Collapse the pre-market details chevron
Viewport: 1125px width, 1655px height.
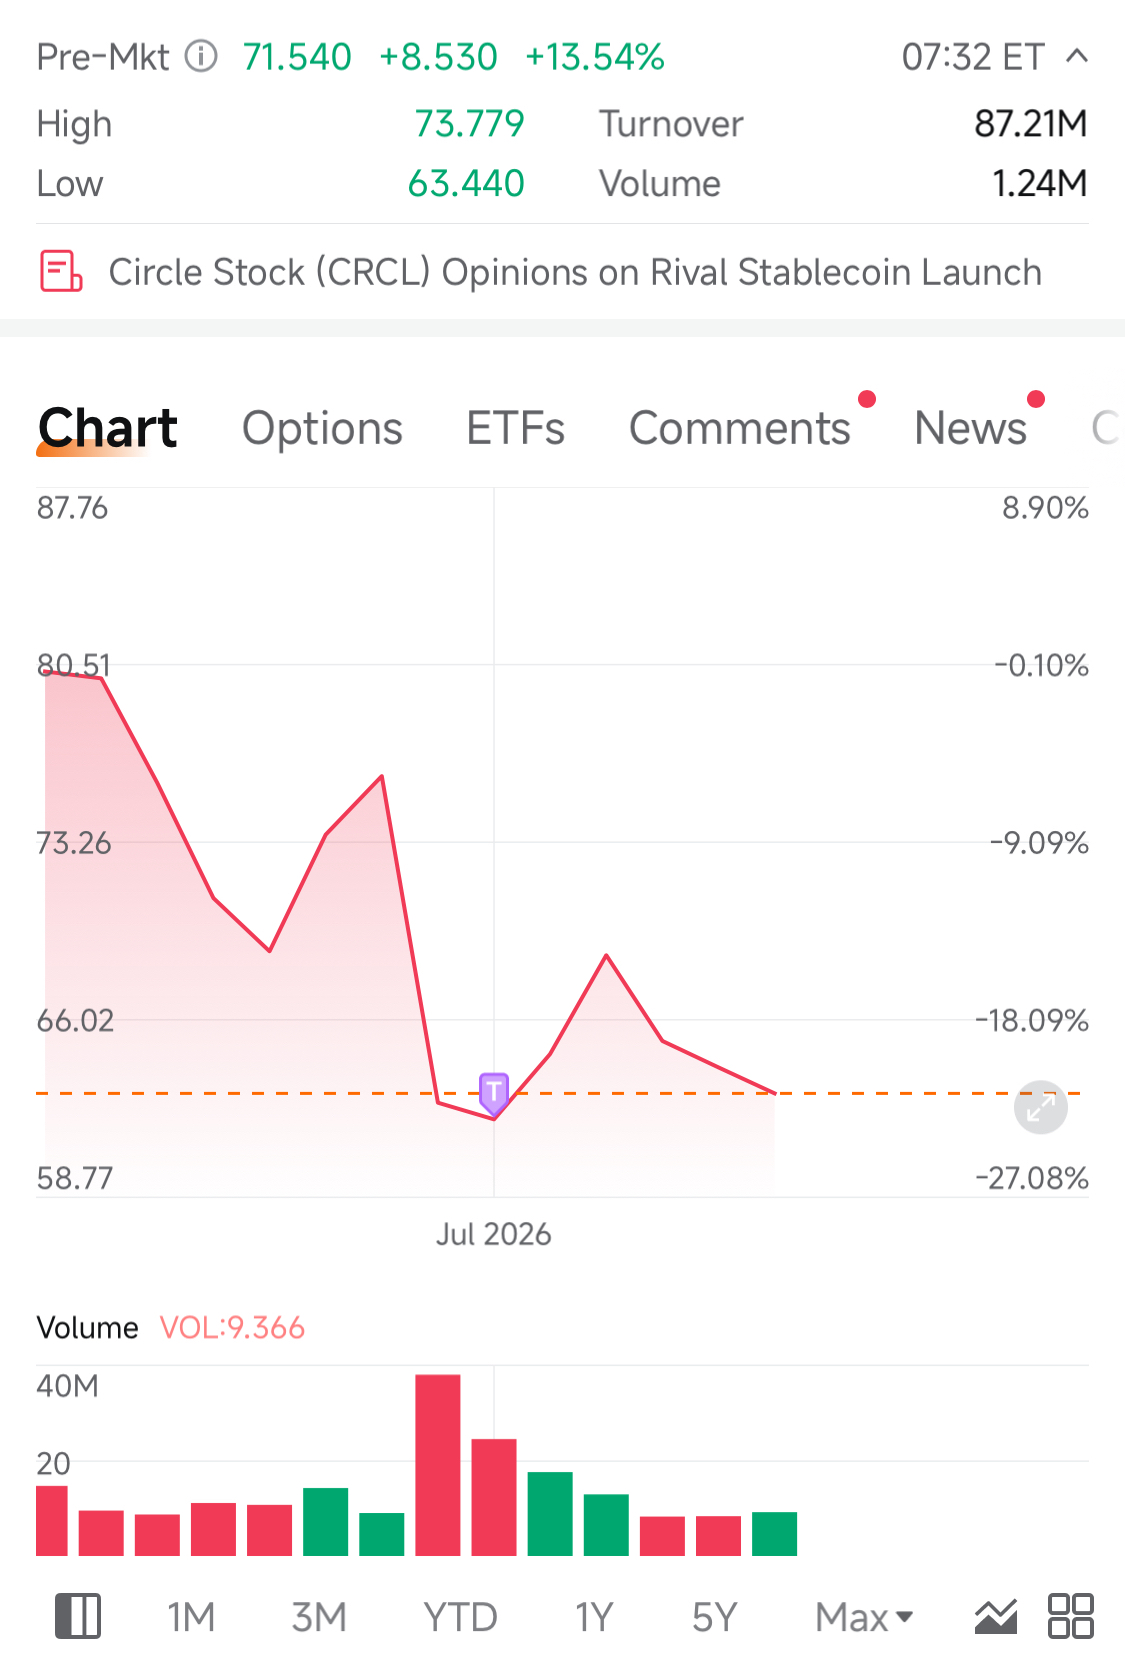[x=1077, y=56]
